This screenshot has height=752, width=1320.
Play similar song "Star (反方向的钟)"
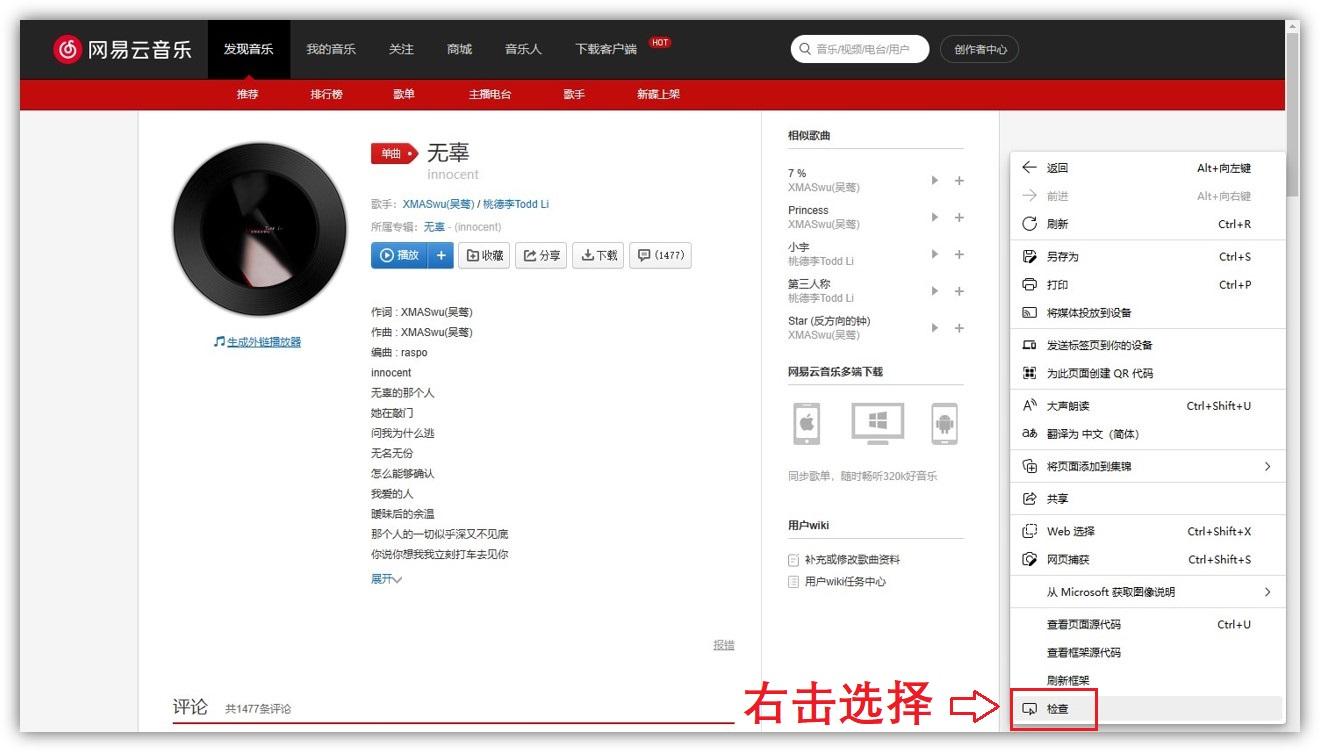pyautogui.click(x=935, y=328)
